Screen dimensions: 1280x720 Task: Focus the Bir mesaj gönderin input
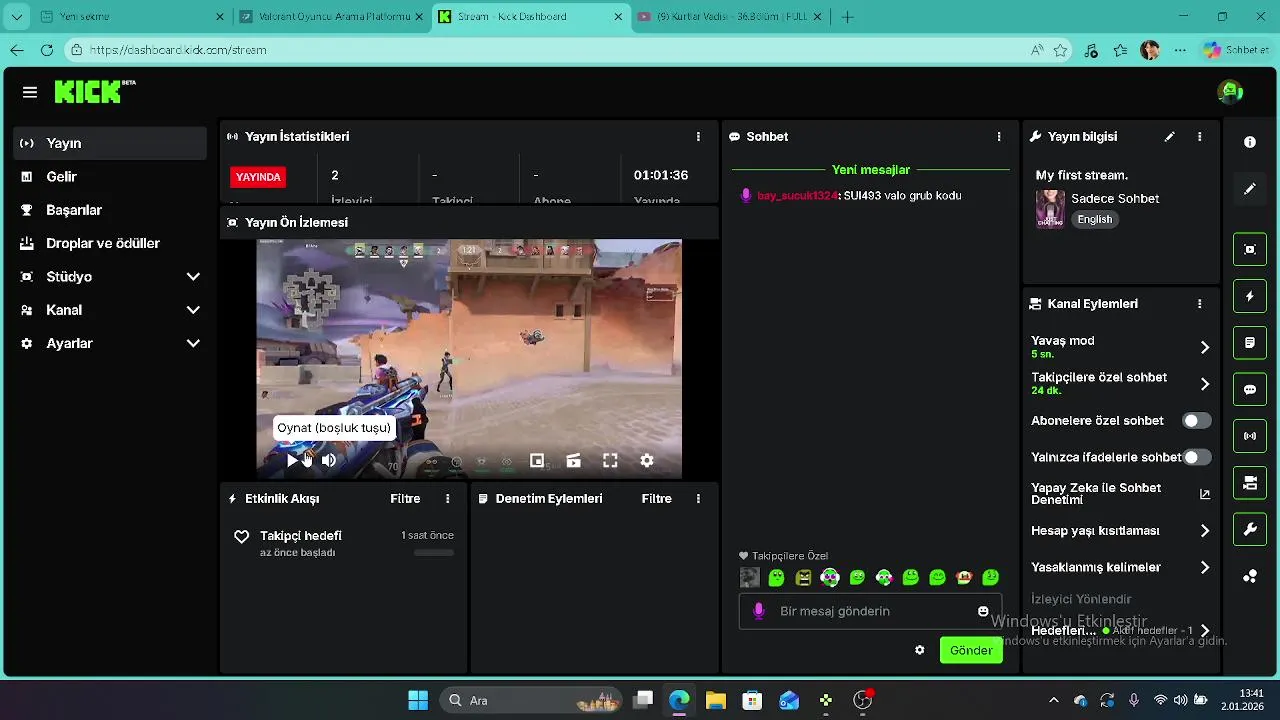(x=870, y=611)
